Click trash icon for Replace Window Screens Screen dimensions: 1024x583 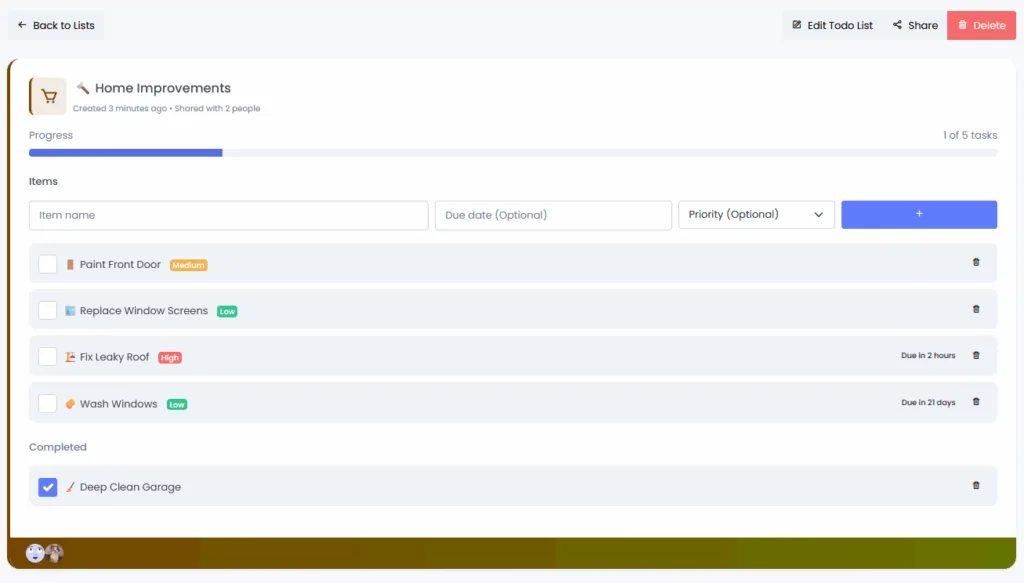pyautogui.click(x=976, y=309)
